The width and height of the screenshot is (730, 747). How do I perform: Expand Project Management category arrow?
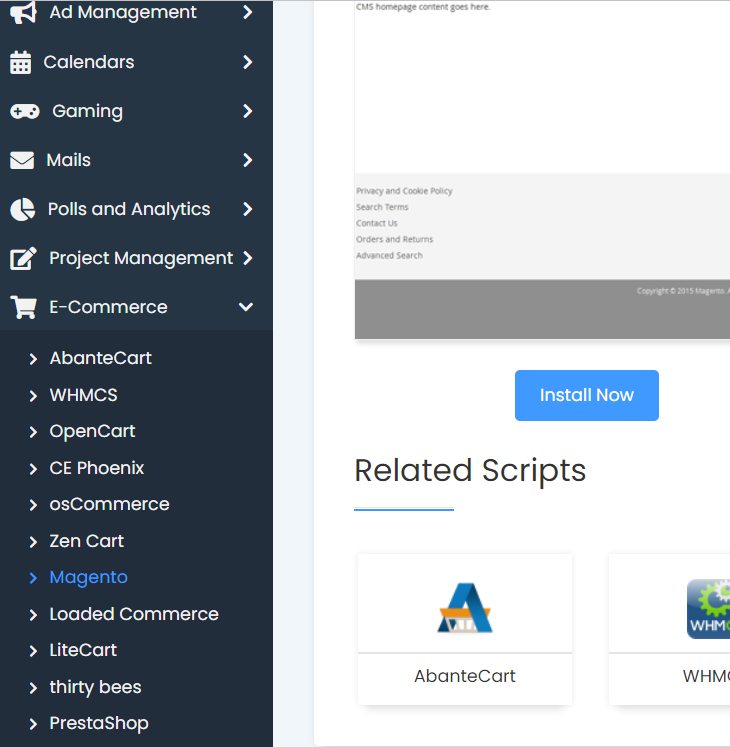point(247,258)
